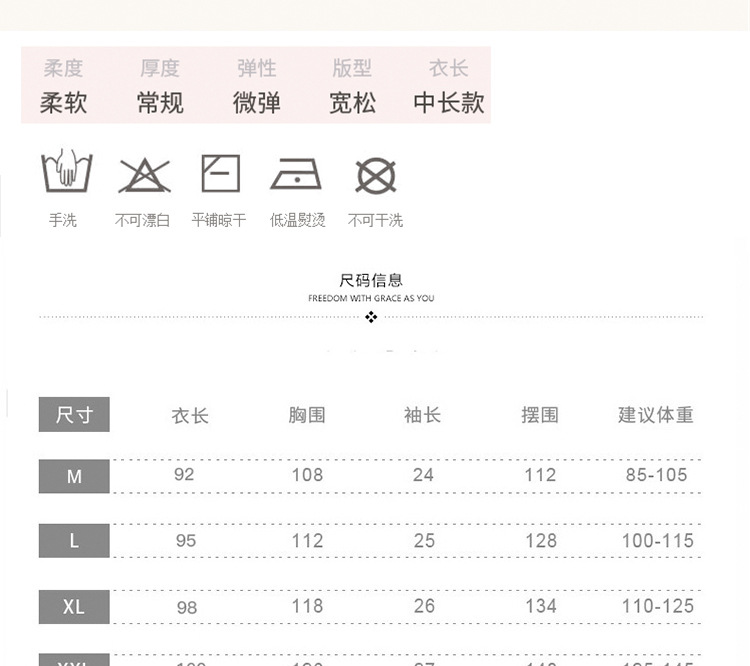
Task: Select the 不可漂白 label
Action: click(x=143, y=220)
